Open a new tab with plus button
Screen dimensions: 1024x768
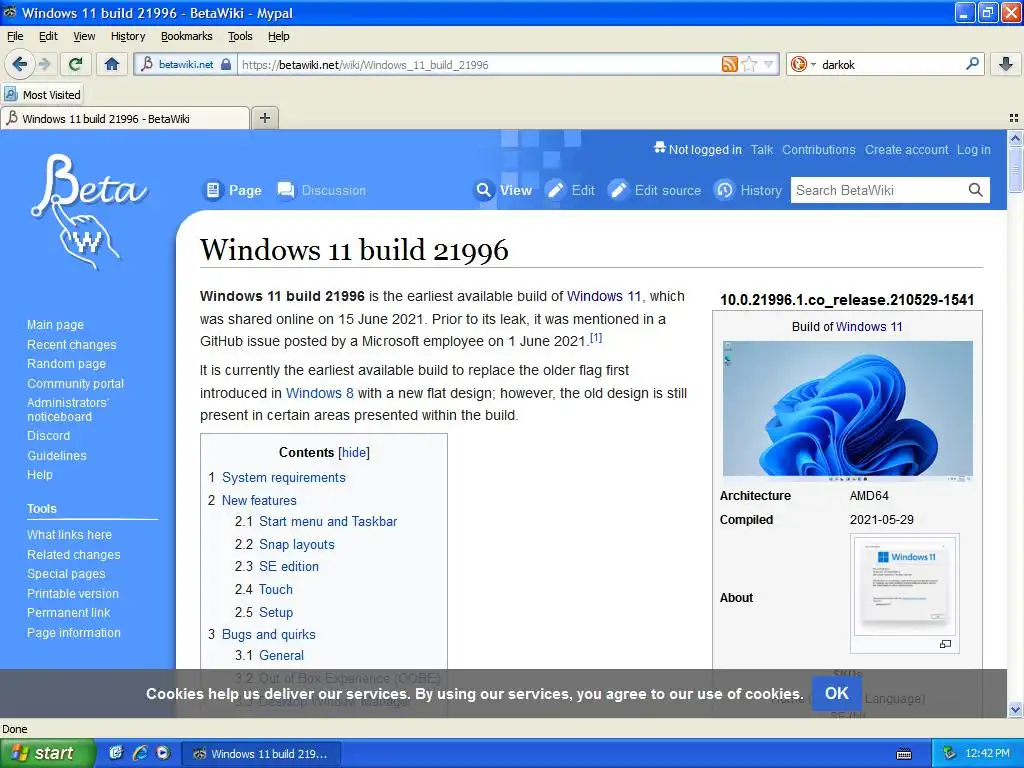tap(264, 118)
